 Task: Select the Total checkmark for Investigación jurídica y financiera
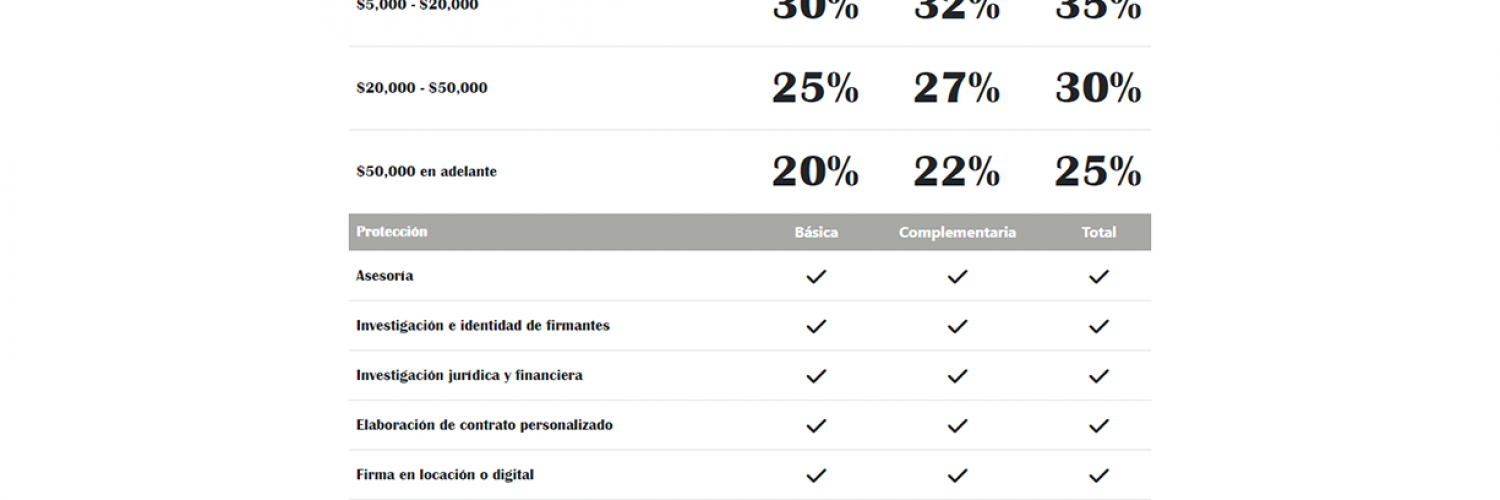coord(1099,376)
